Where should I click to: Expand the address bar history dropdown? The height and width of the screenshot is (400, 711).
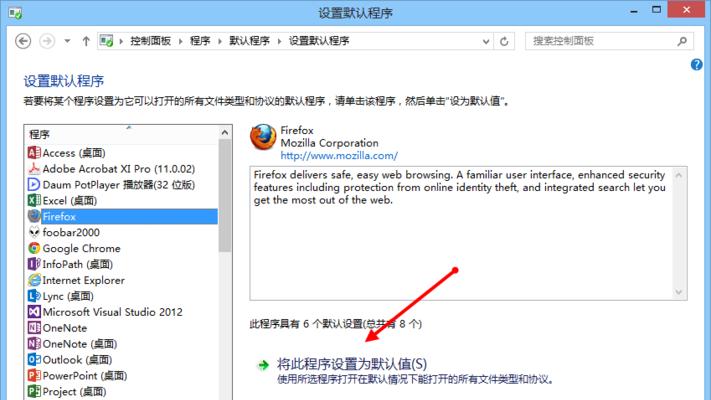pyautogui.click(x=486, y=42)
